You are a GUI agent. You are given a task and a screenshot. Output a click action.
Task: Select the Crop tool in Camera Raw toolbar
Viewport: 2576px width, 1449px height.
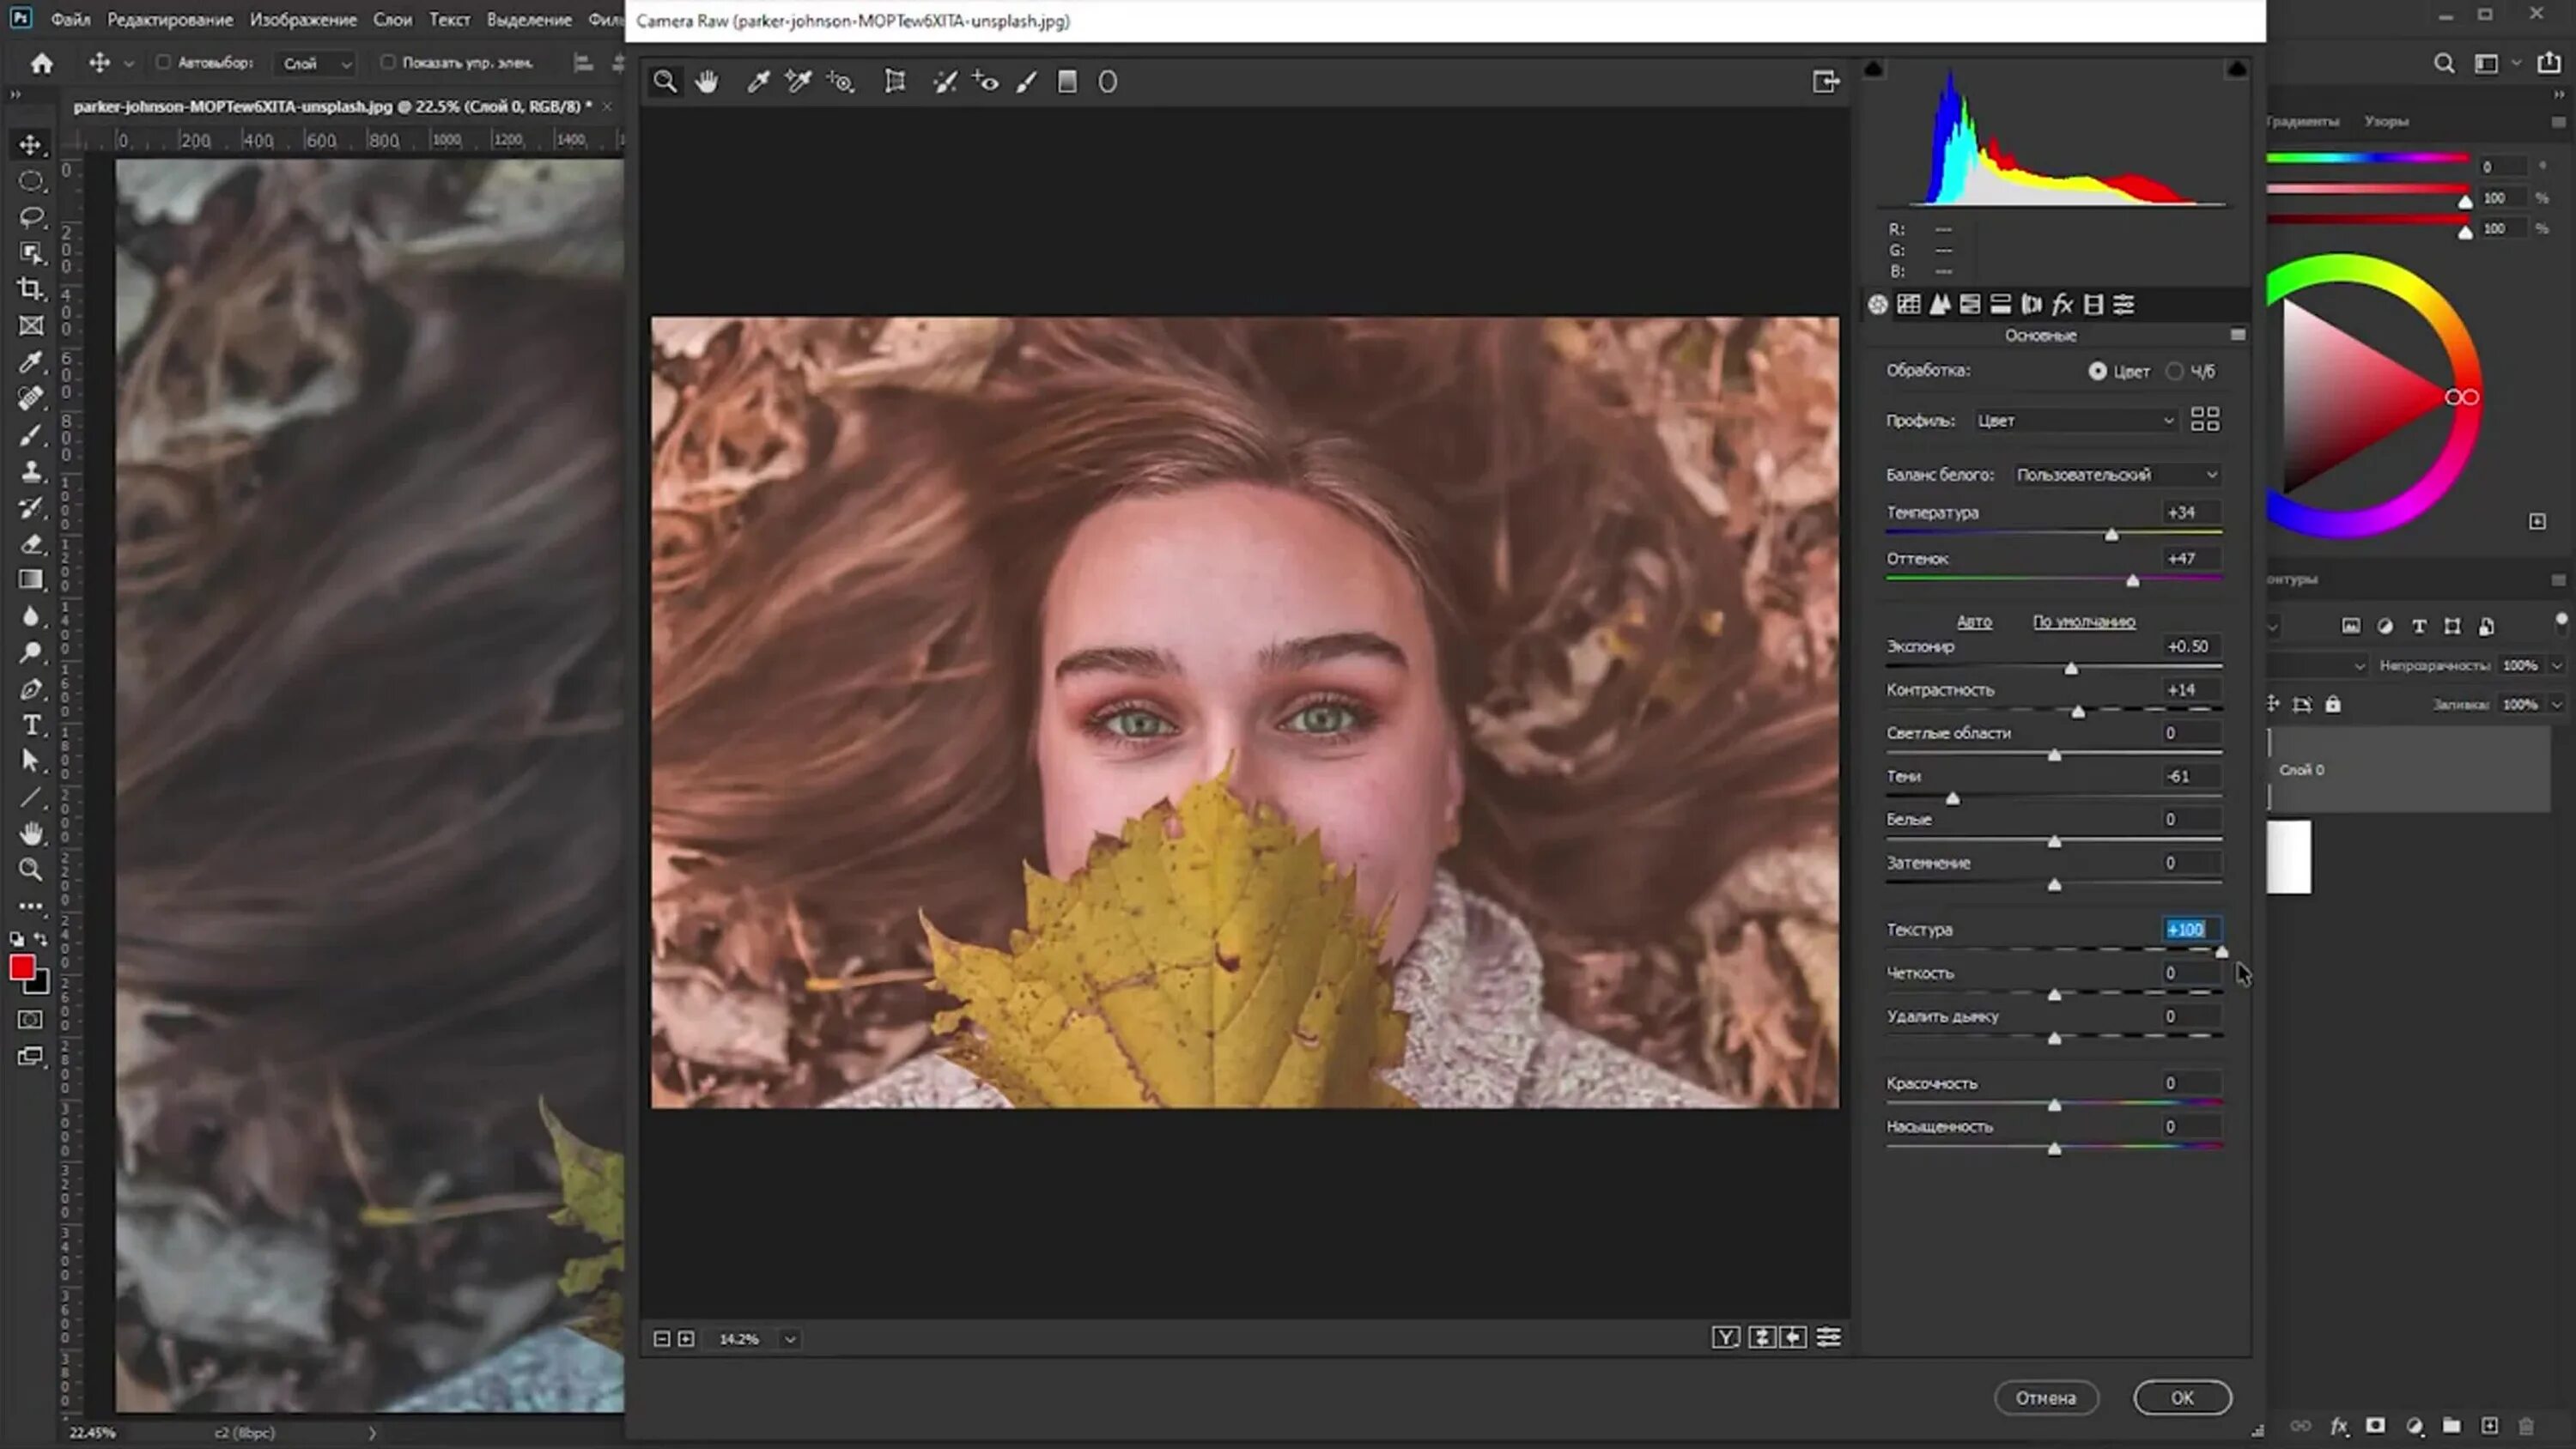[894, 82]
